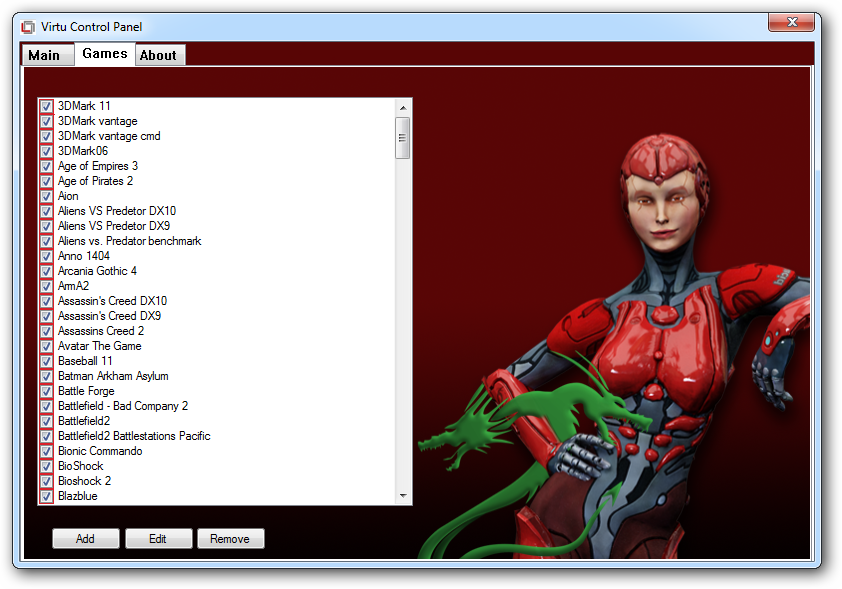The image size is (842, 589).
Task: Toggle Assassin's Creed DX10 checkbox
Action: click(x=47, y=301)
